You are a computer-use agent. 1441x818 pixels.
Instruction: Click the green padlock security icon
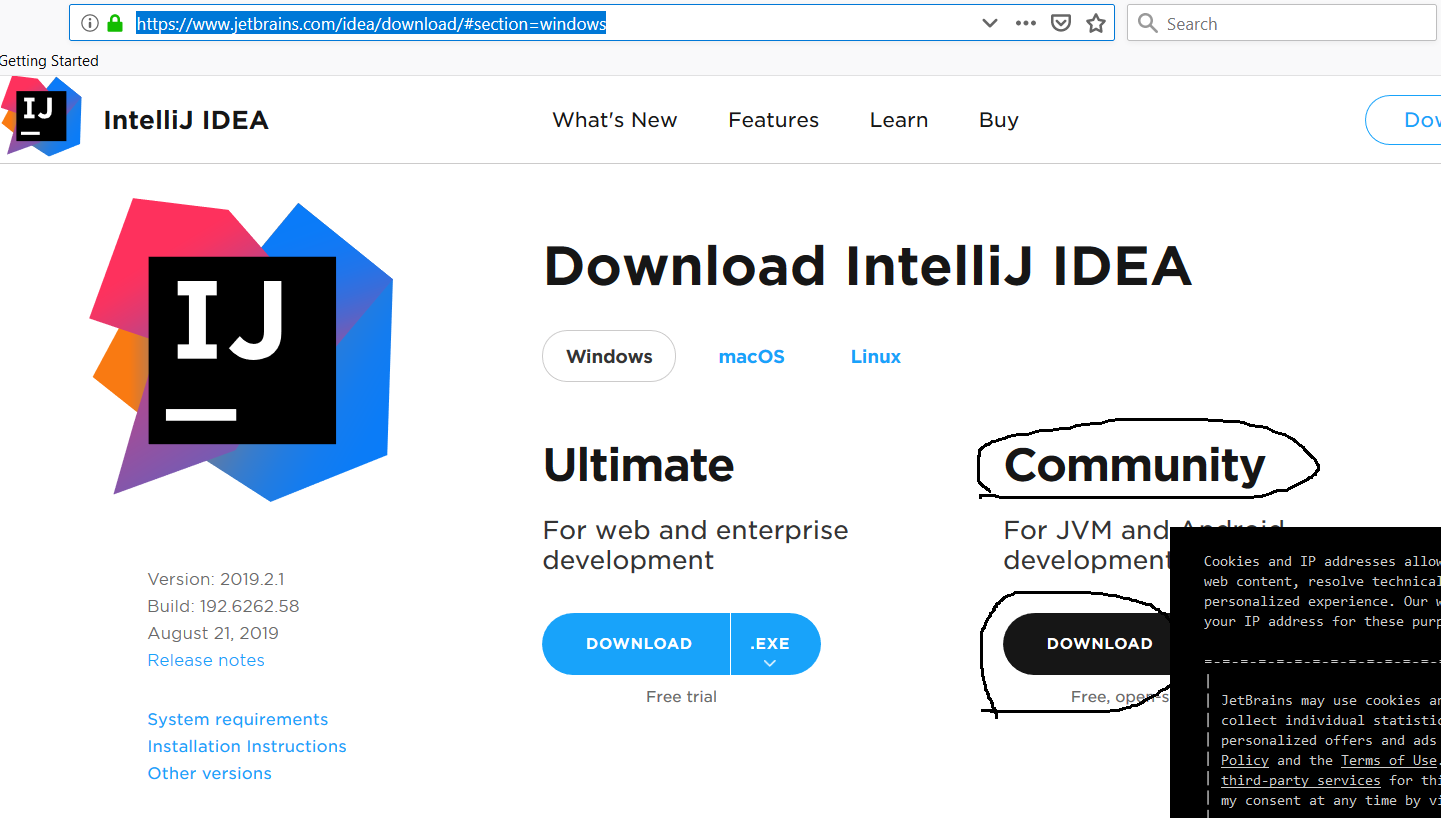click(115, 23)
